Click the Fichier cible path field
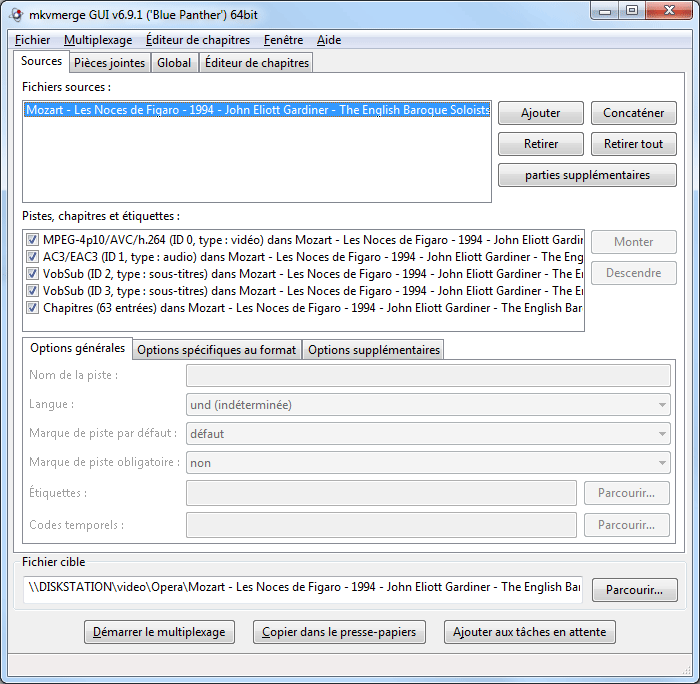 tap(304, 588)
